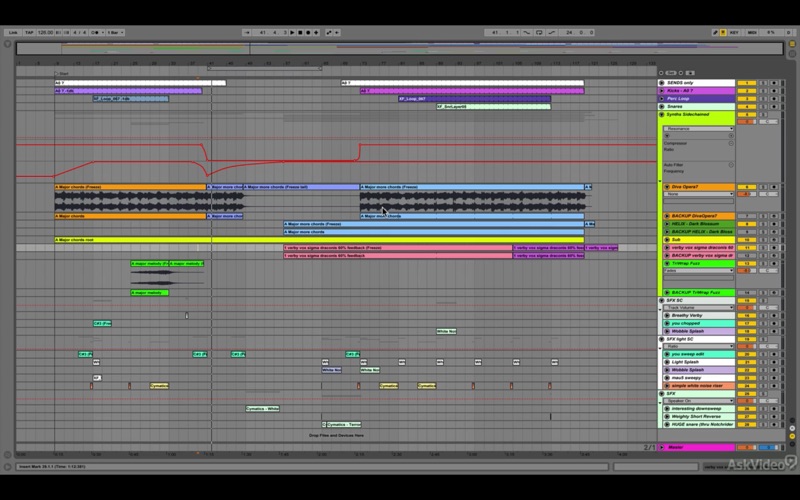Unfold the Perc Loop track
Image resolution: width=800 pixels, height=500 pixels.
[662, 99]
